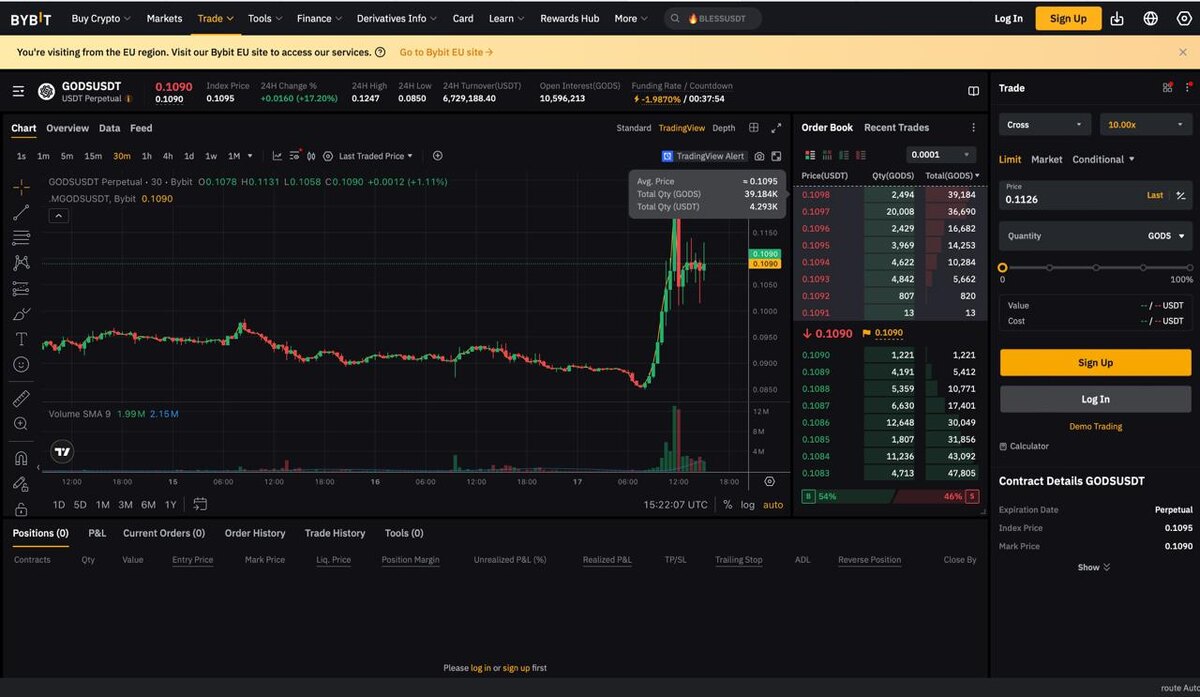Toggle the theme icon in top bar
This screenshot has width=1200, height=697.
coord(1182,18)
